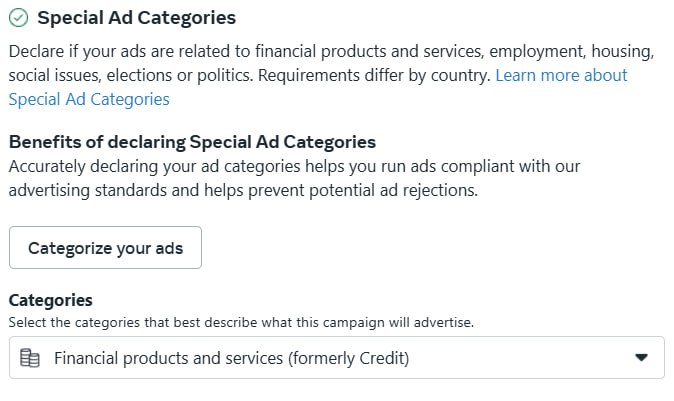Click the Benefits of declaring Special Ad Categories heading
674x401 pixels.
(x=192, y=142)
